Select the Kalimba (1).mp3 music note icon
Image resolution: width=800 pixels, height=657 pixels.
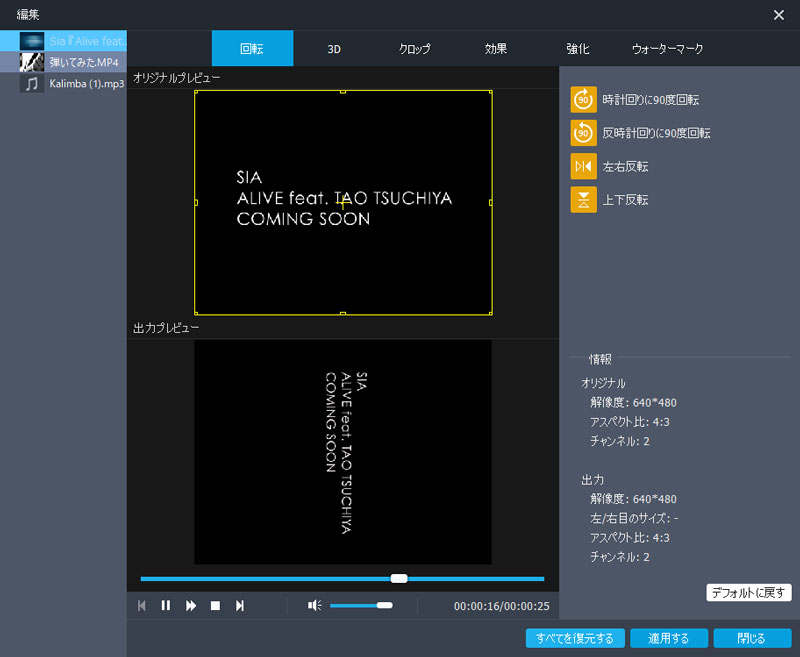coord(32,83)
